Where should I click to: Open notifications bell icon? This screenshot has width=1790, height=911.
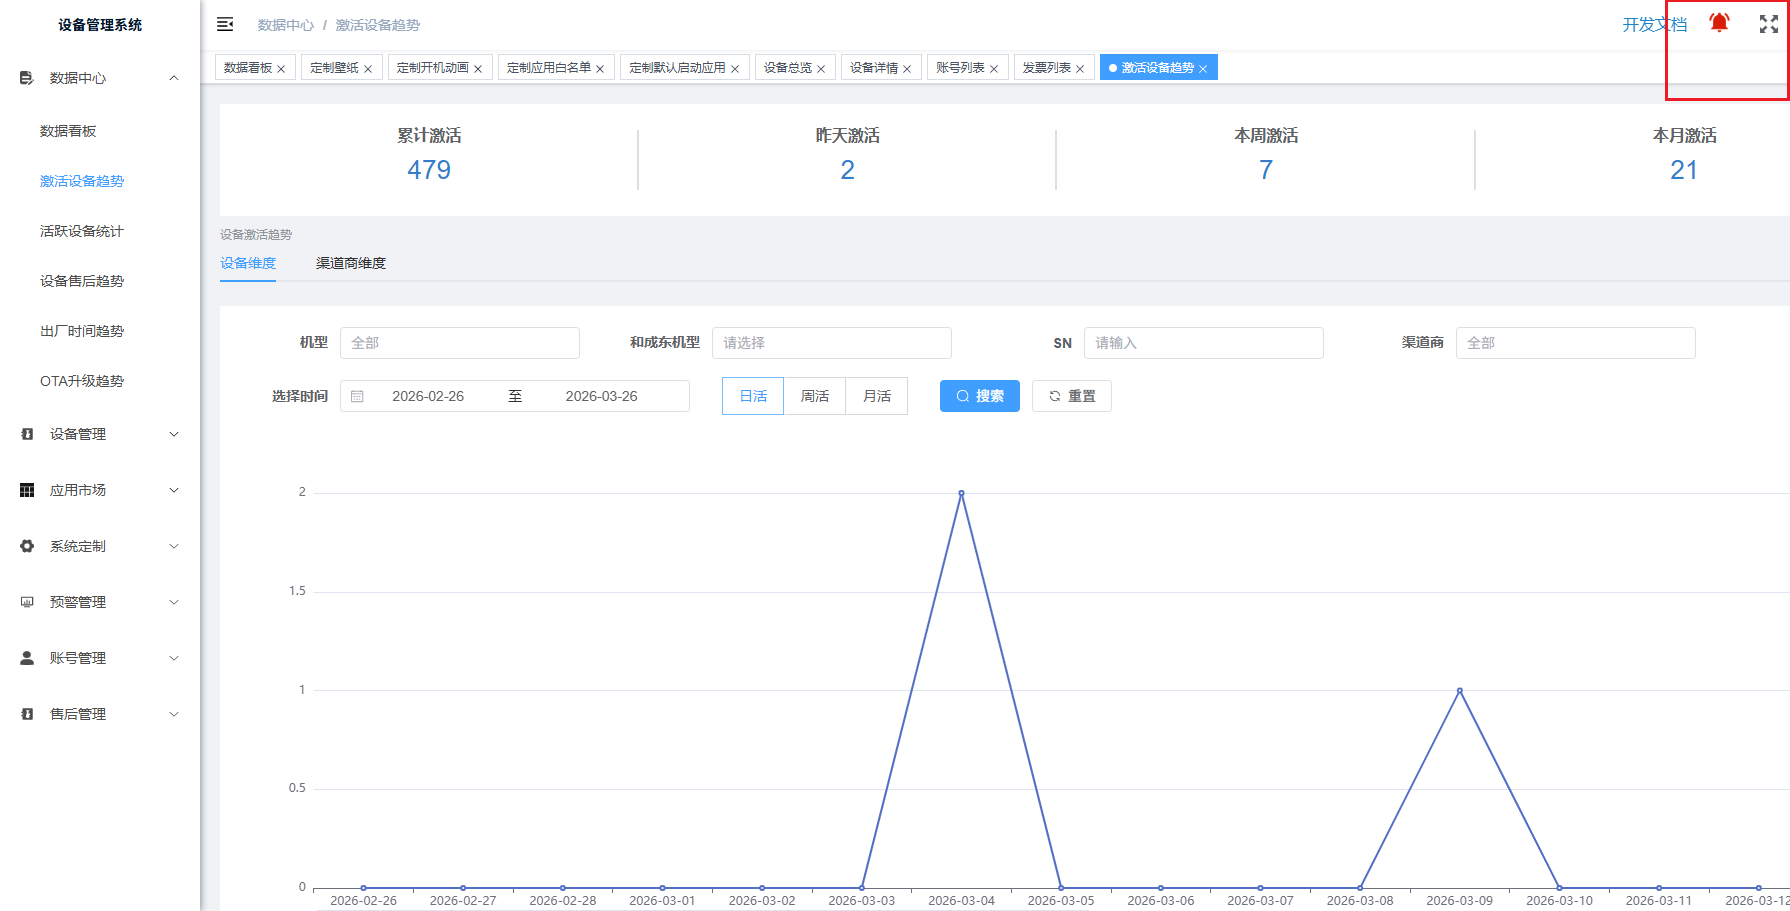tap(1719, 23)
